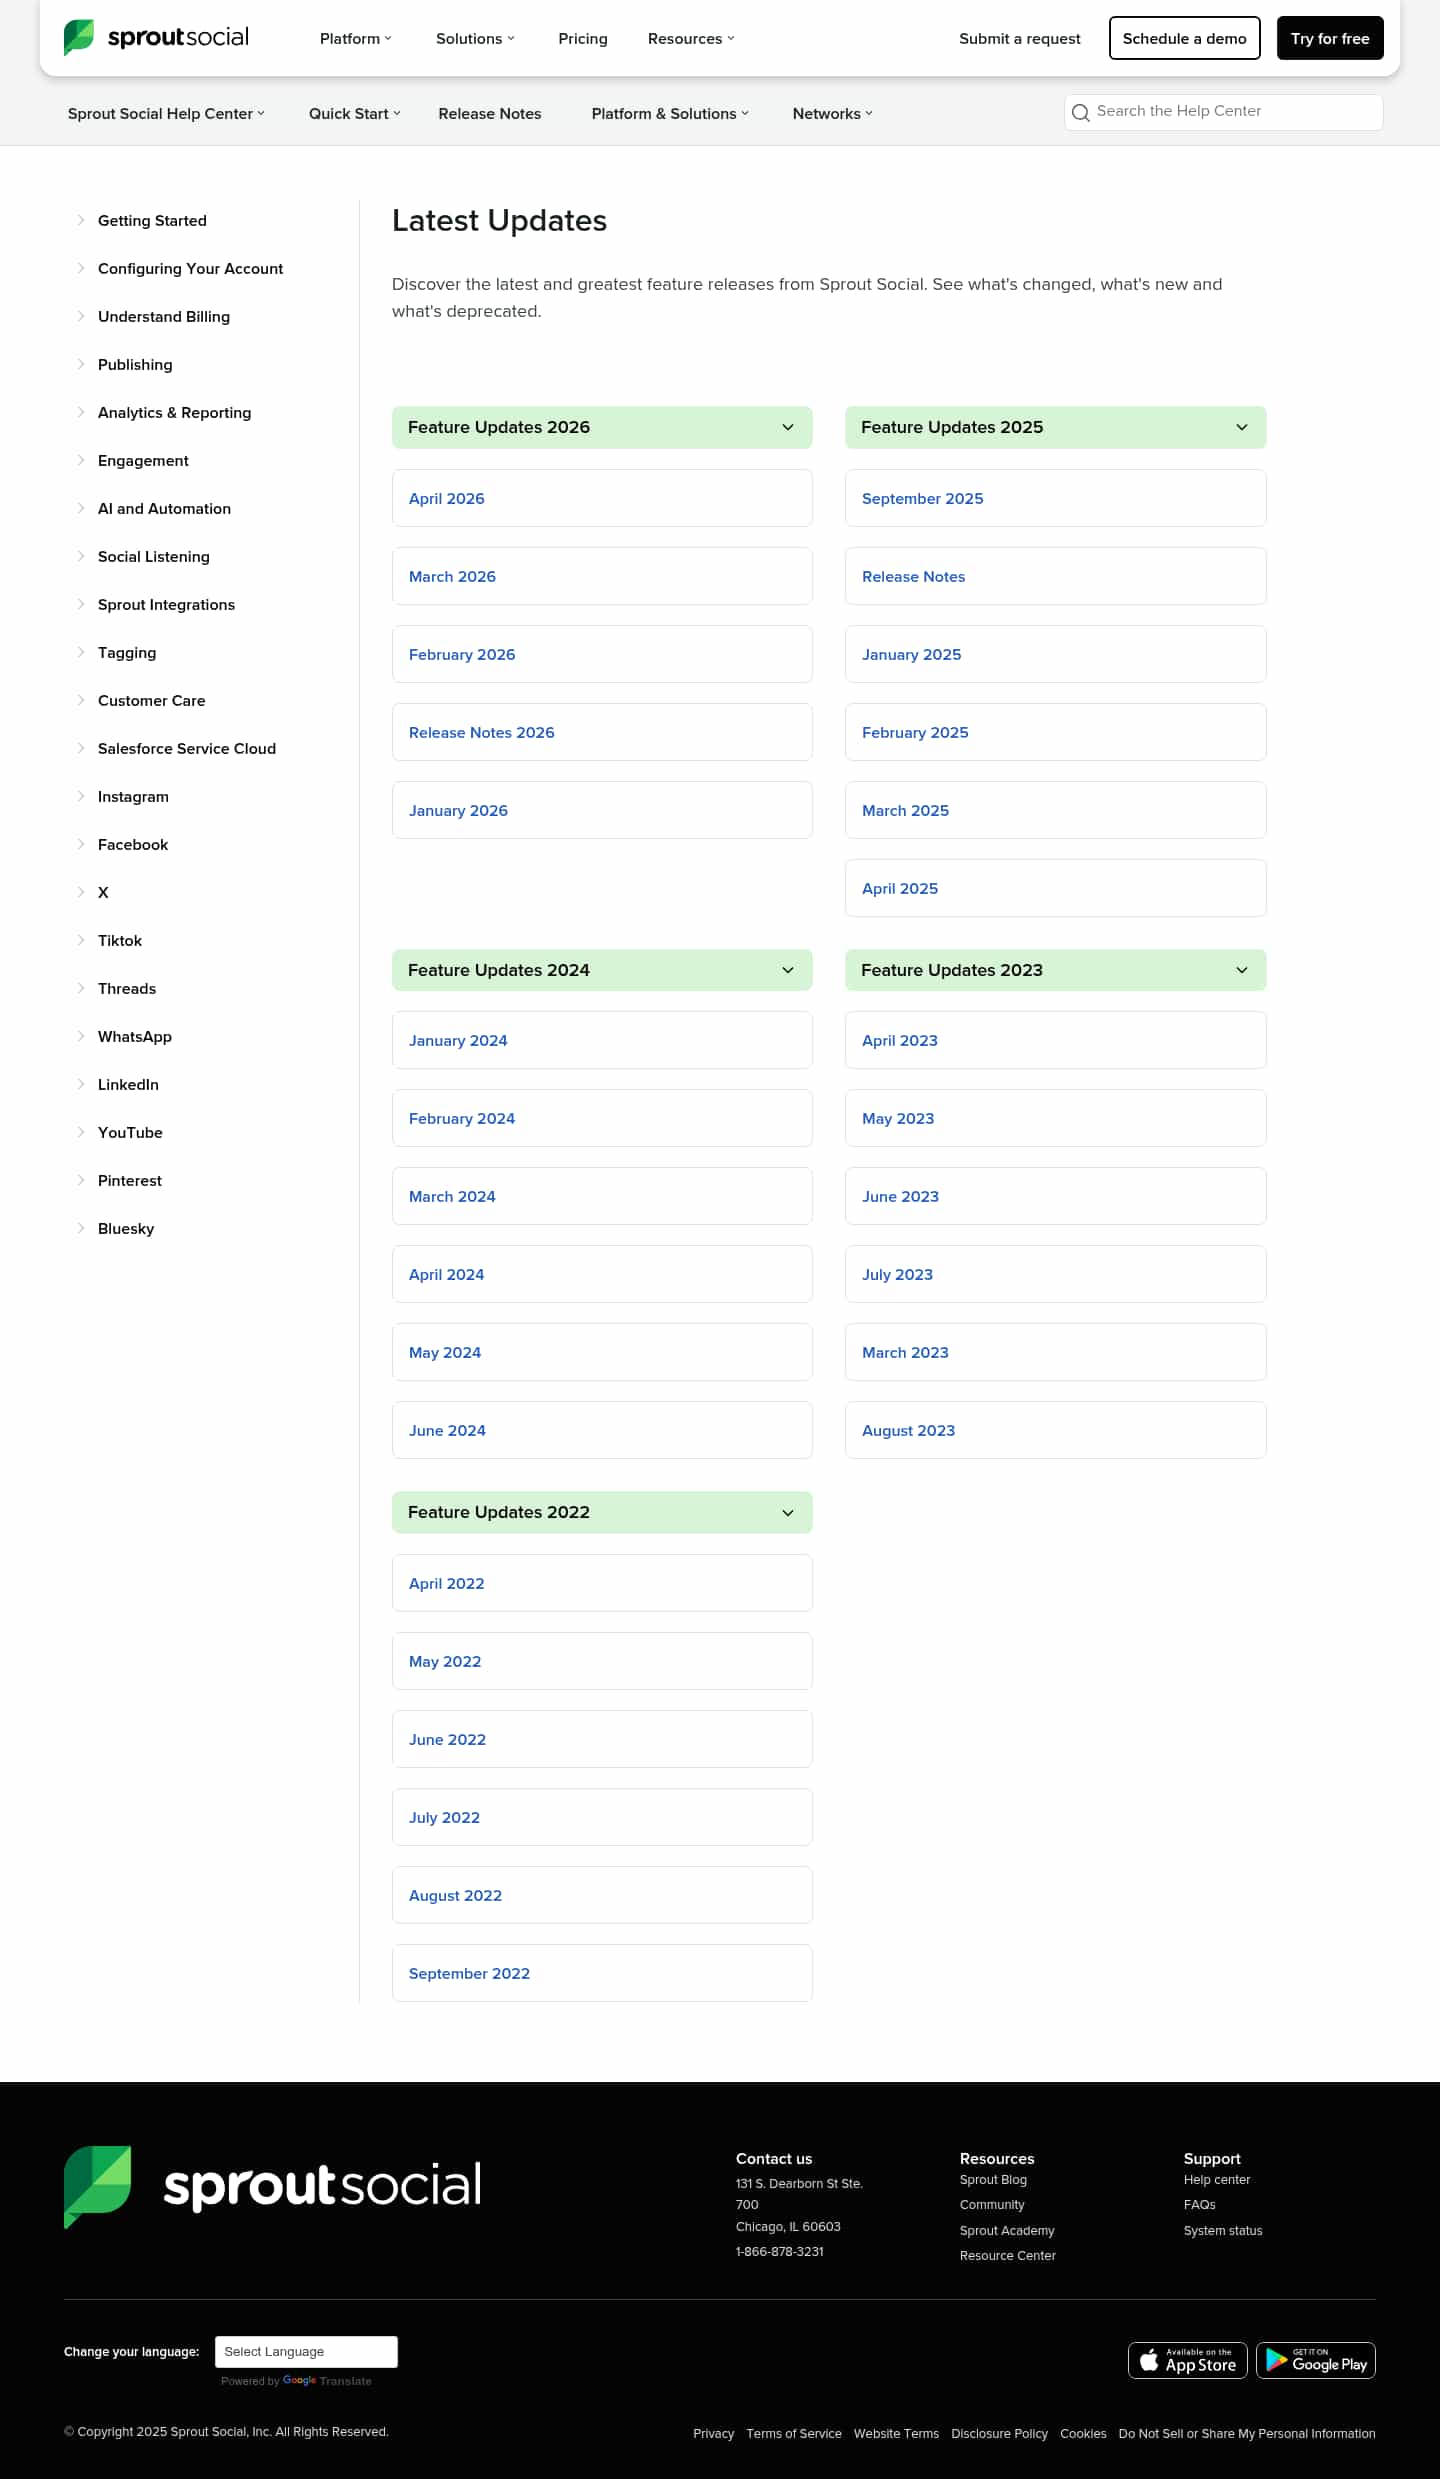Collapse the Feature Updates 2023 chevron

click(x=1241, y=970)
